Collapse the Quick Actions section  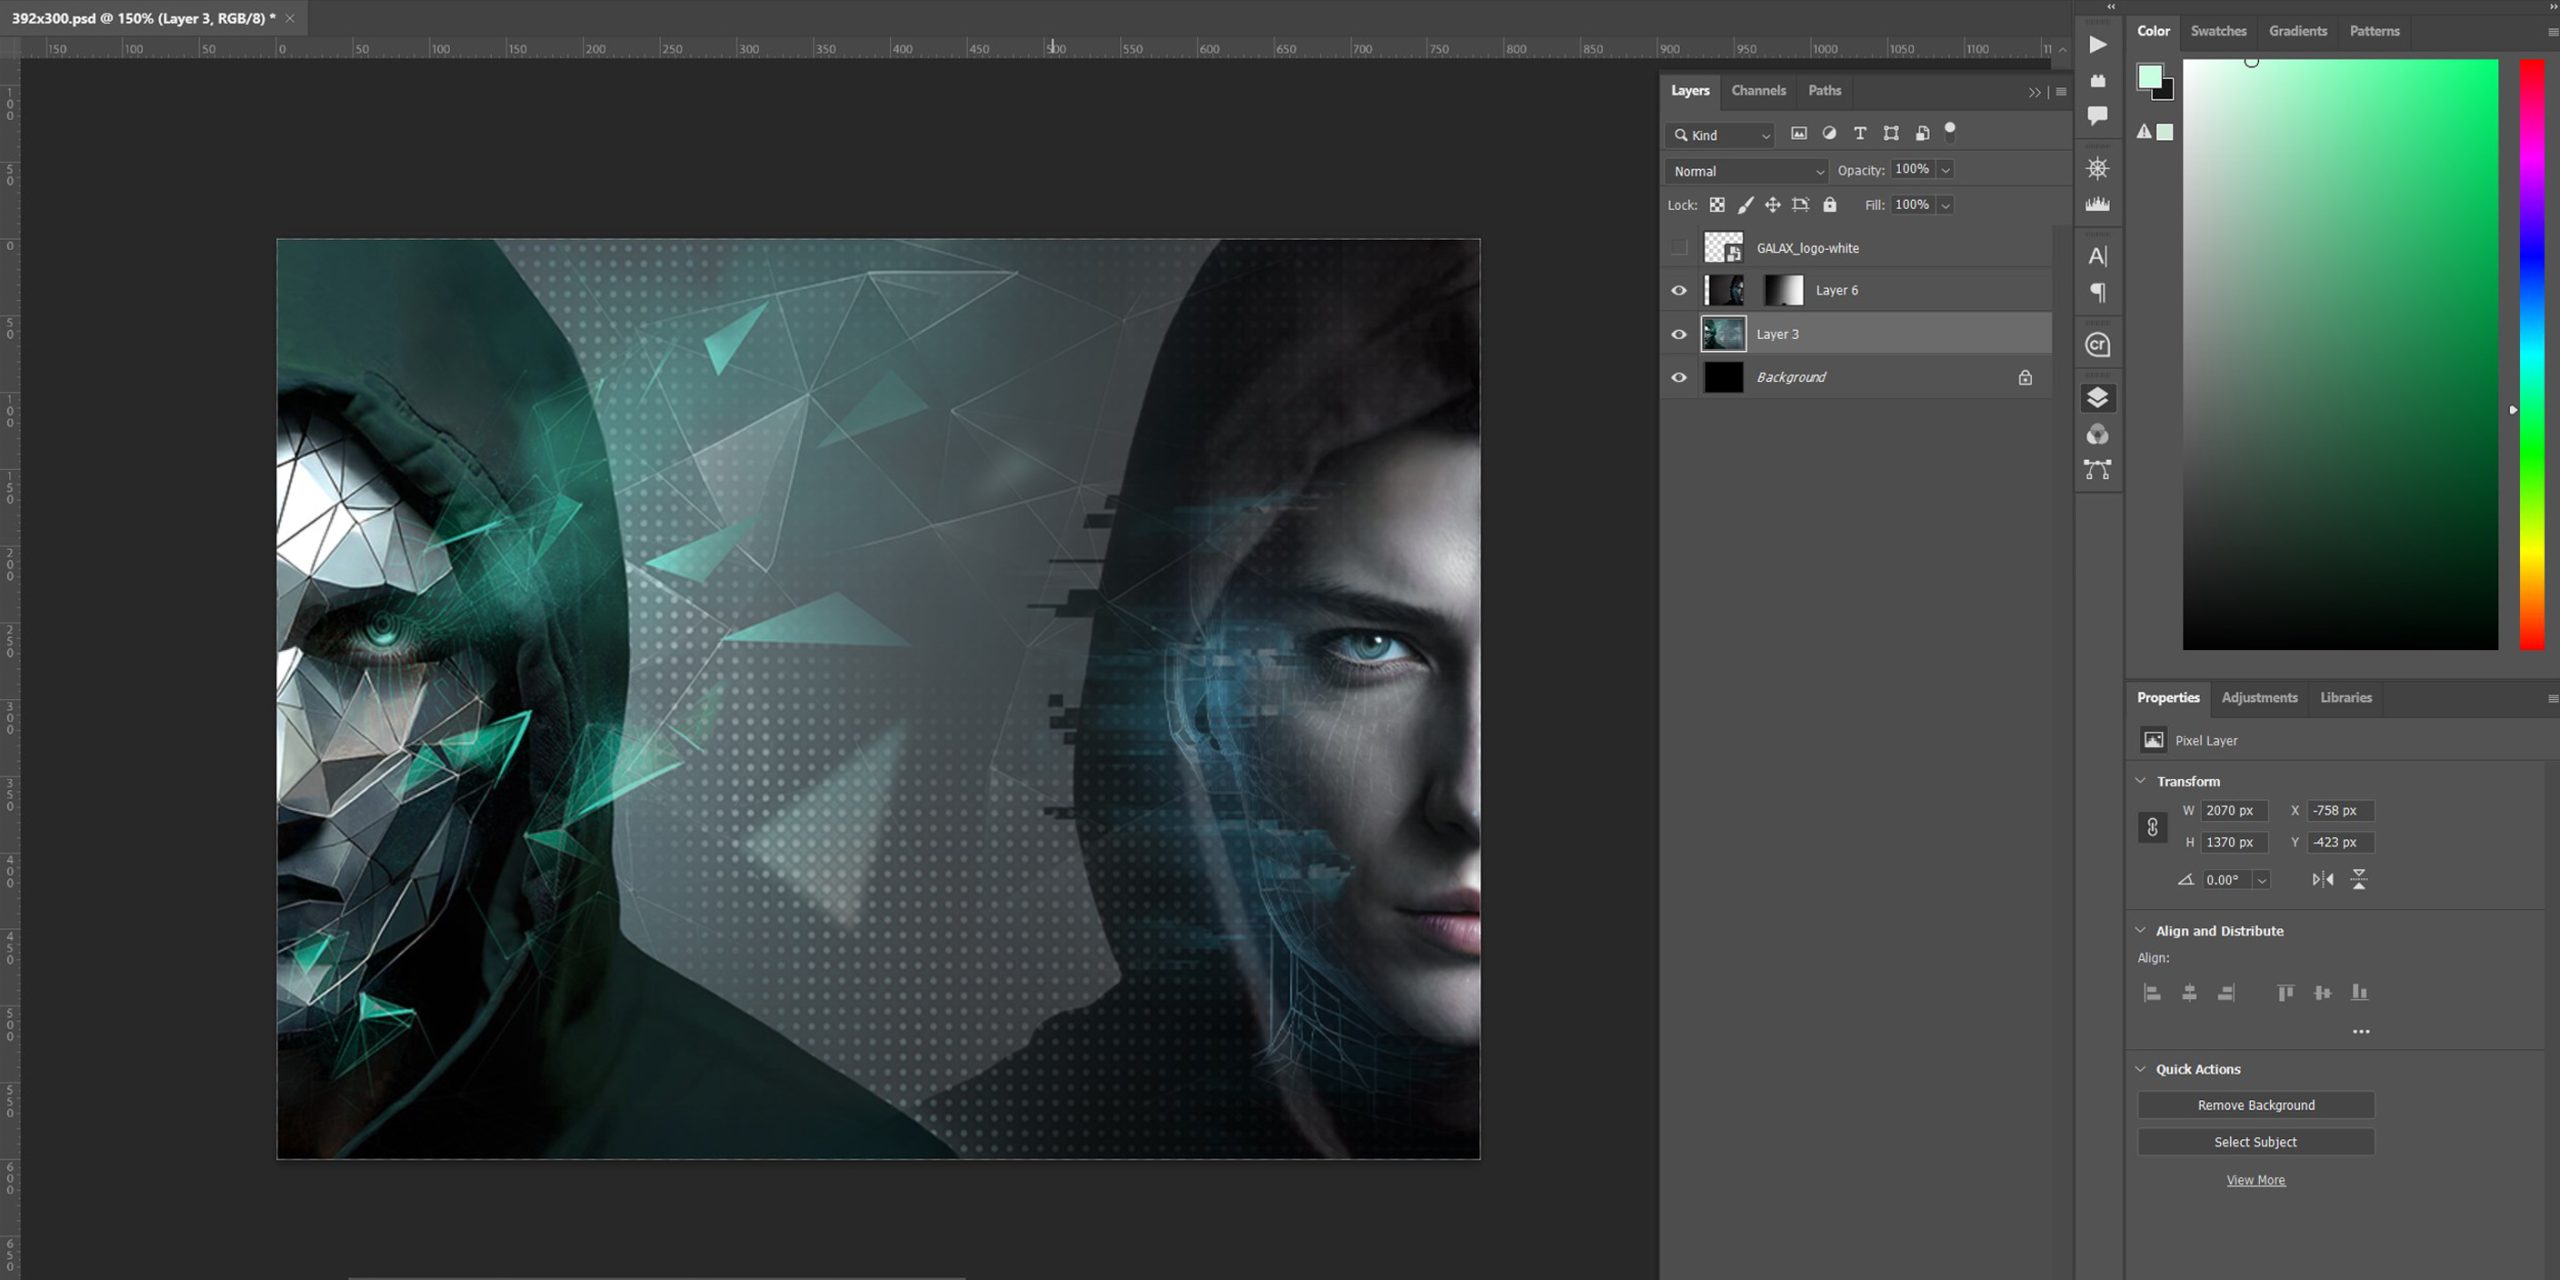click(2141, 1069)
